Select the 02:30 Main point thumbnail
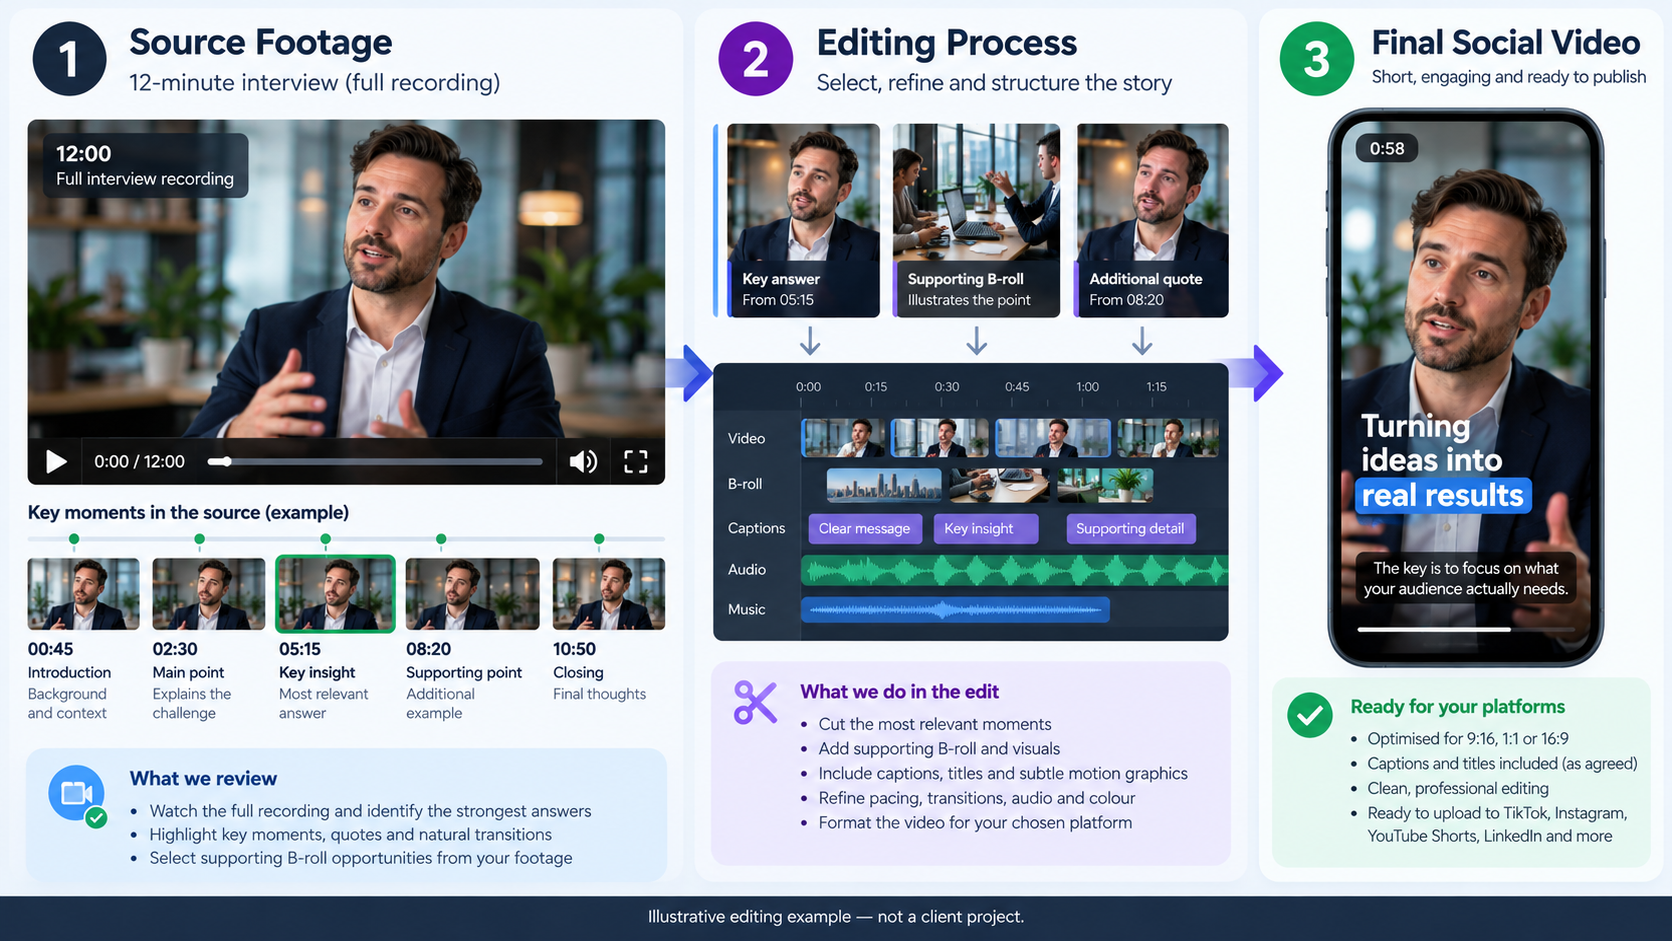 tap(208, 594)
